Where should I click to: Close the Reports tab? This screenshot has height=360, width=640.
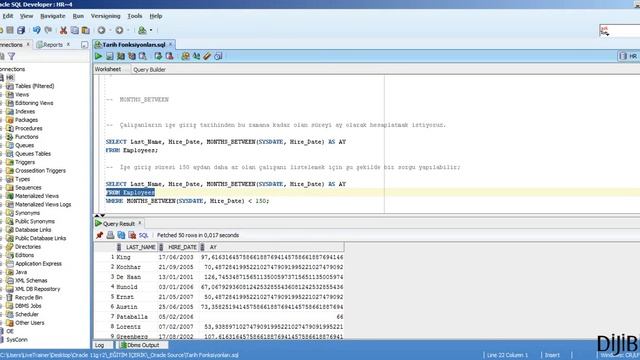[68, 44]
